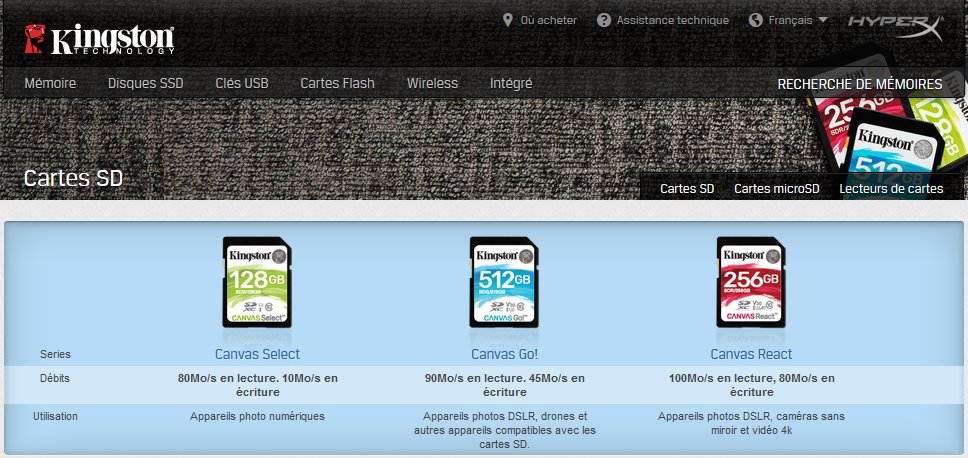968x458 pixels.
Task: Open the Canvas React series link
Action: pyautogui.click(x=751, y=354)
